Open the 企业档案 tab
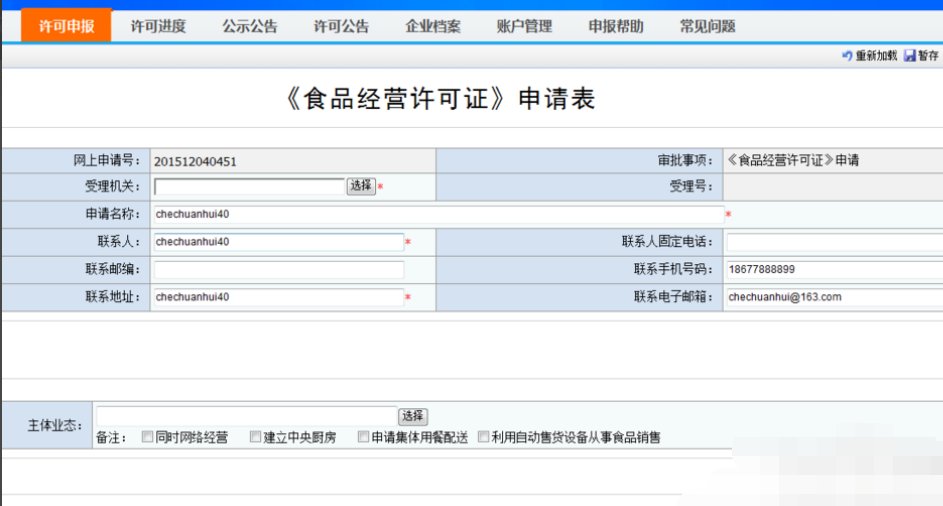This screenshot has height=506, width=943. point(432,26)
